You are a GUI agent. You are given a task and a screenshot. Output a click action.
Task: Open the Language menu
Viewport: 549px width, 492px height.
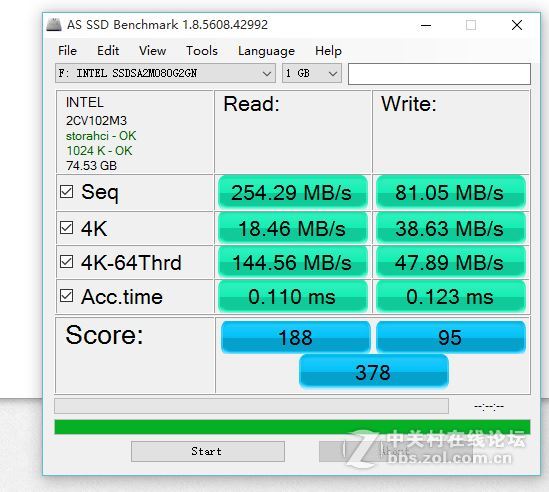coord(266,51)
